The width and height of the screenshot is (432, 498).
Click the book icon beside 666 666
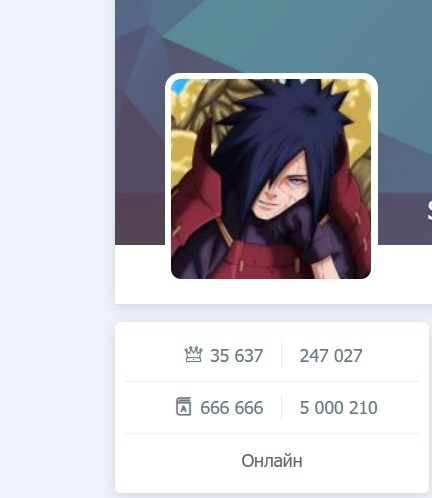click(x=183, y=406)
